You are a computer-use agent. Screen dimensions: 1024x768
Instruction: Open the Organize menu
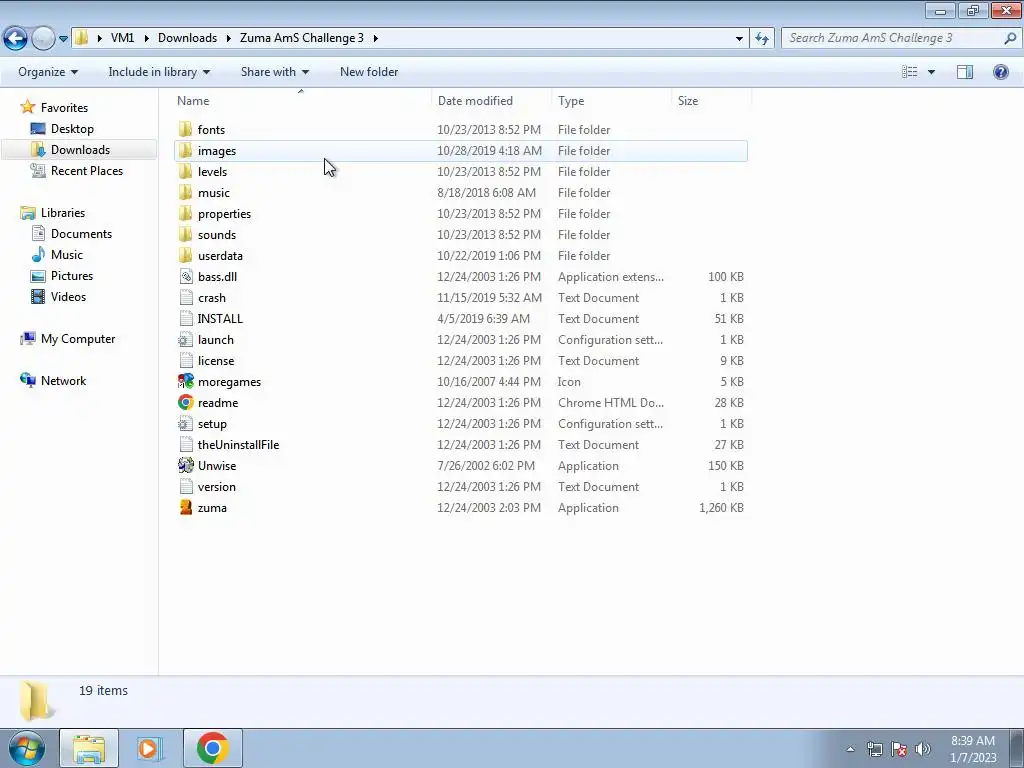point(48,72)
